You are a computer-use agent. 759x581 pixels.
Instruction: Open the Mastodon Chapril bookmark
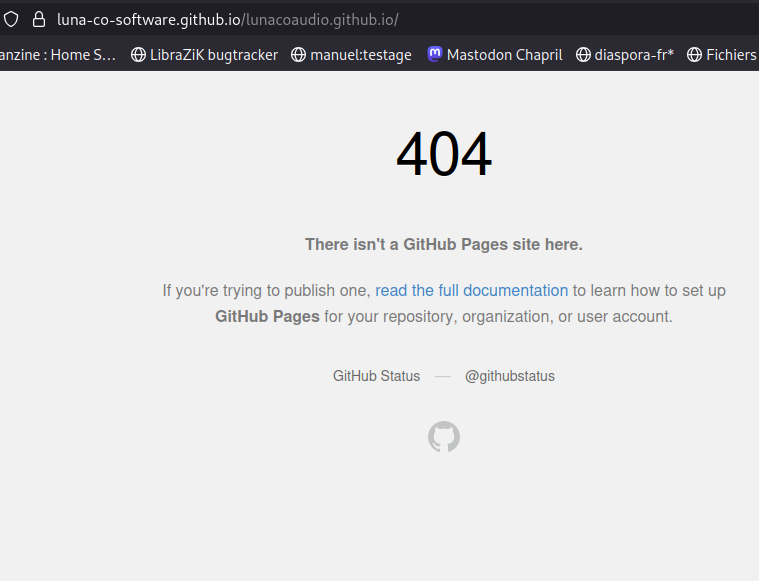(504, 55)
